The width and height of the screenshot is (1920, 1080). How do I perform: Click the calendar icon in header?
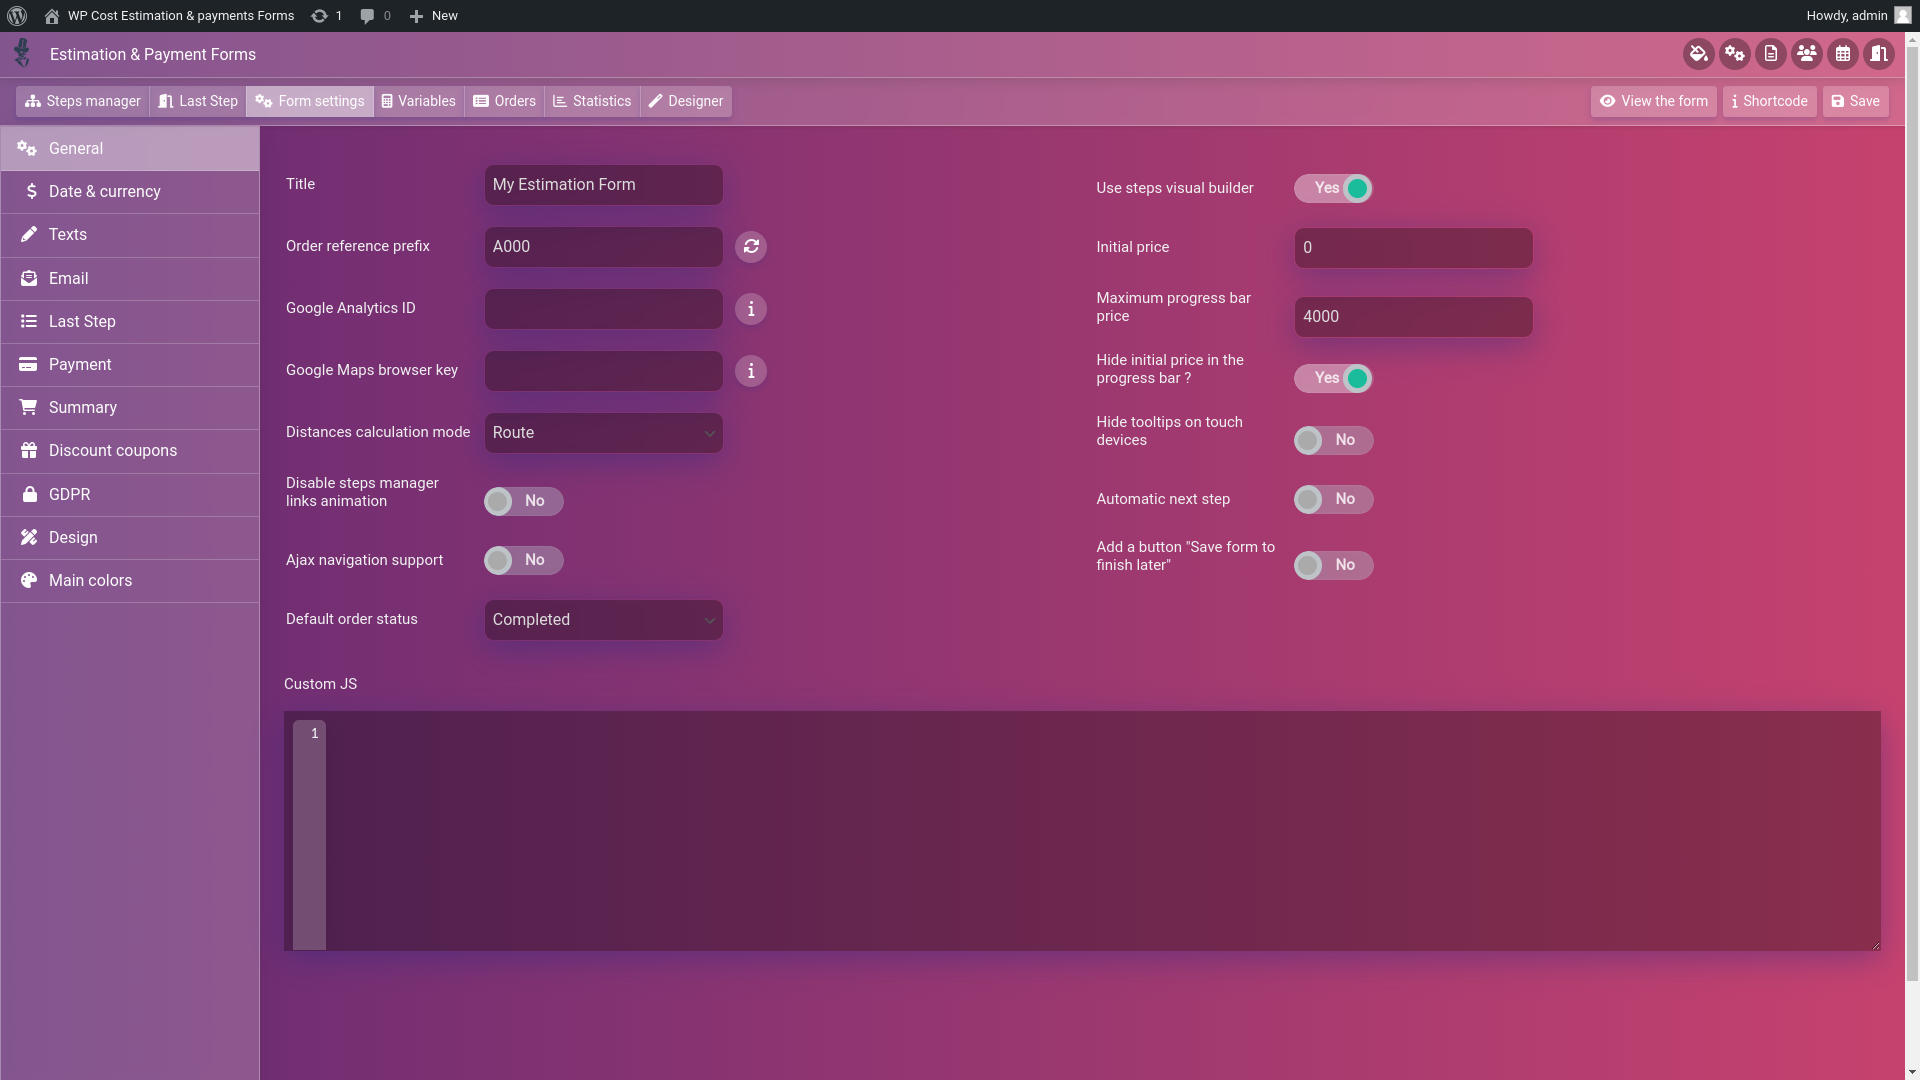(x=1842, y=54)
